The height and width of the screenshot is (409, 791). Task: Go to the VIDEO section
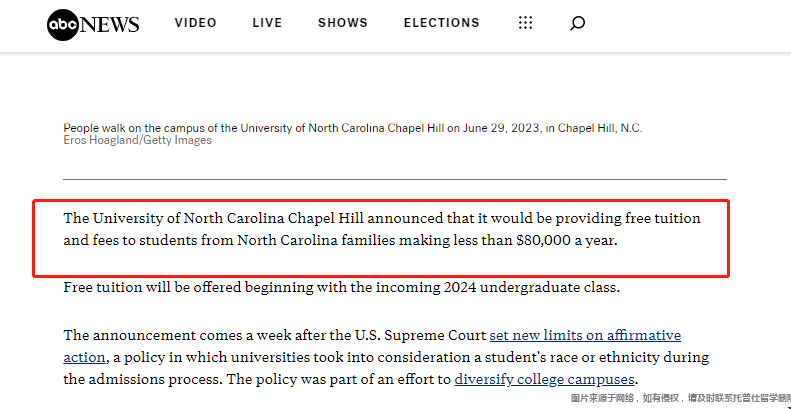(196, 23)
